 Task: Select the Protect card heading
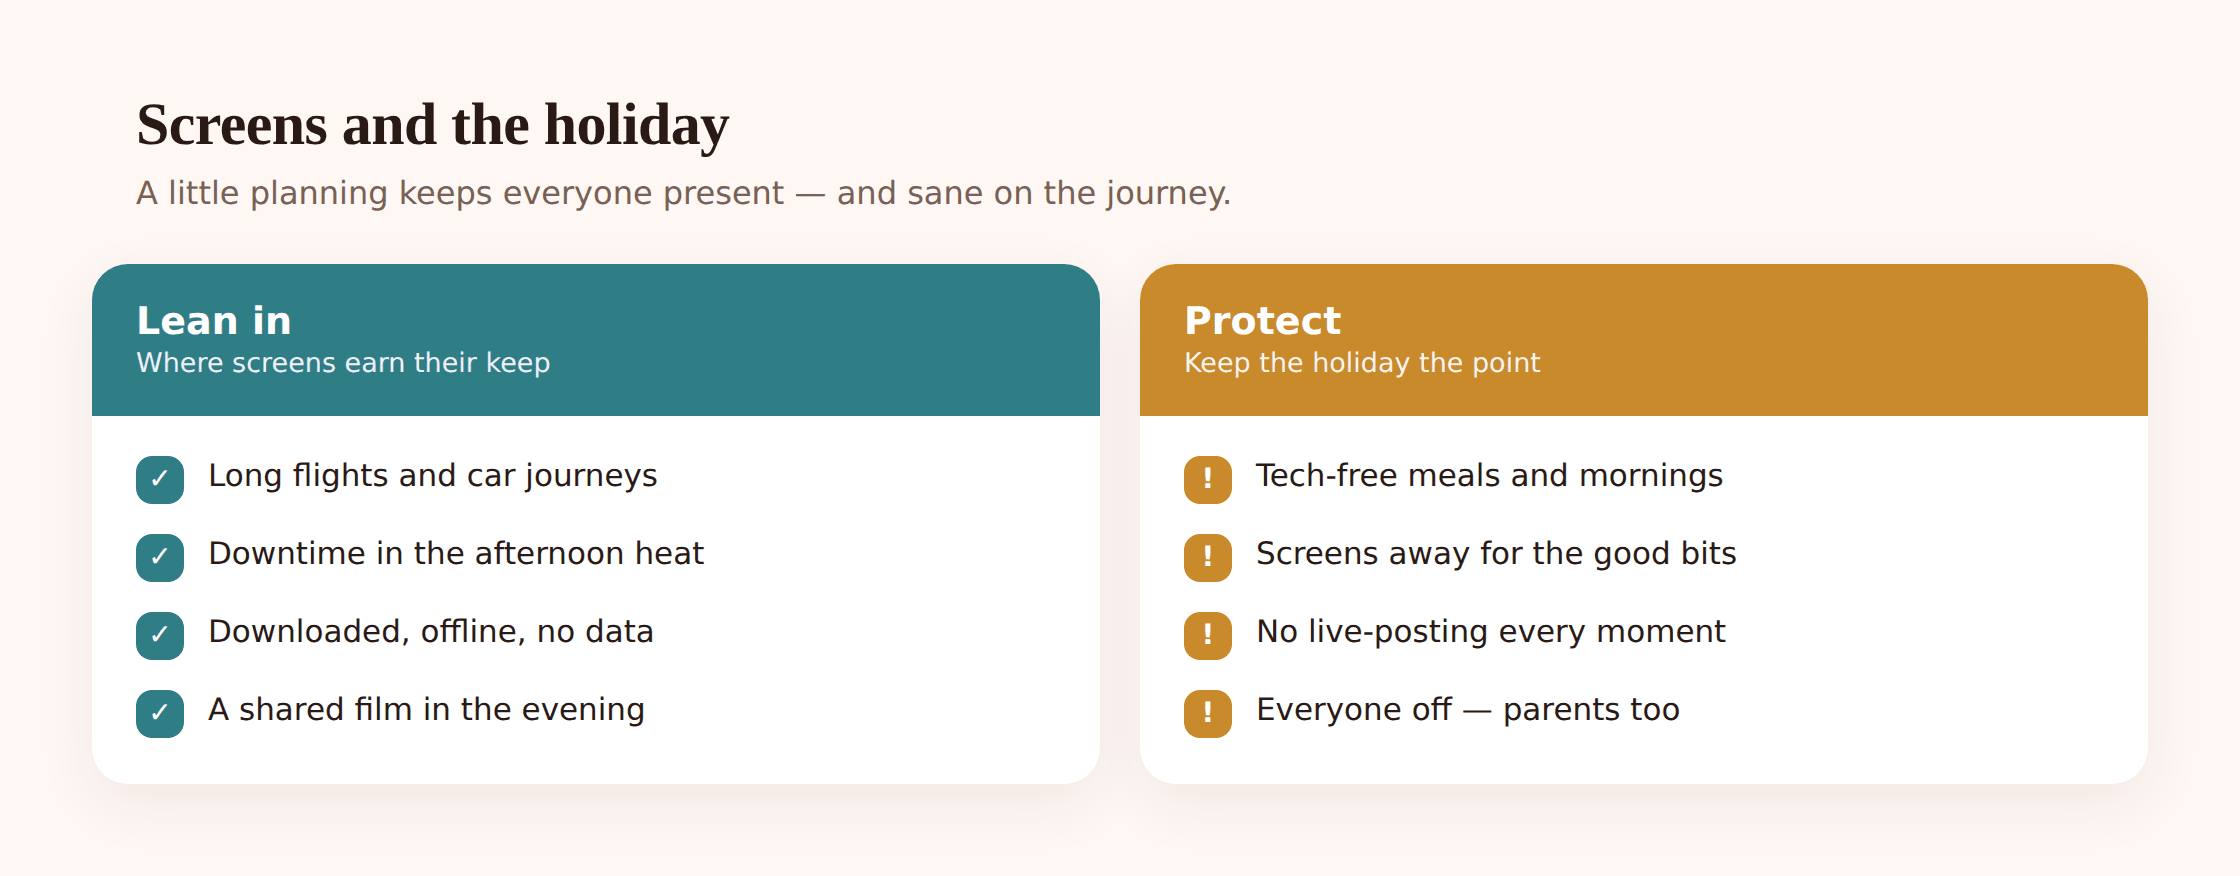pos(1262,321)
